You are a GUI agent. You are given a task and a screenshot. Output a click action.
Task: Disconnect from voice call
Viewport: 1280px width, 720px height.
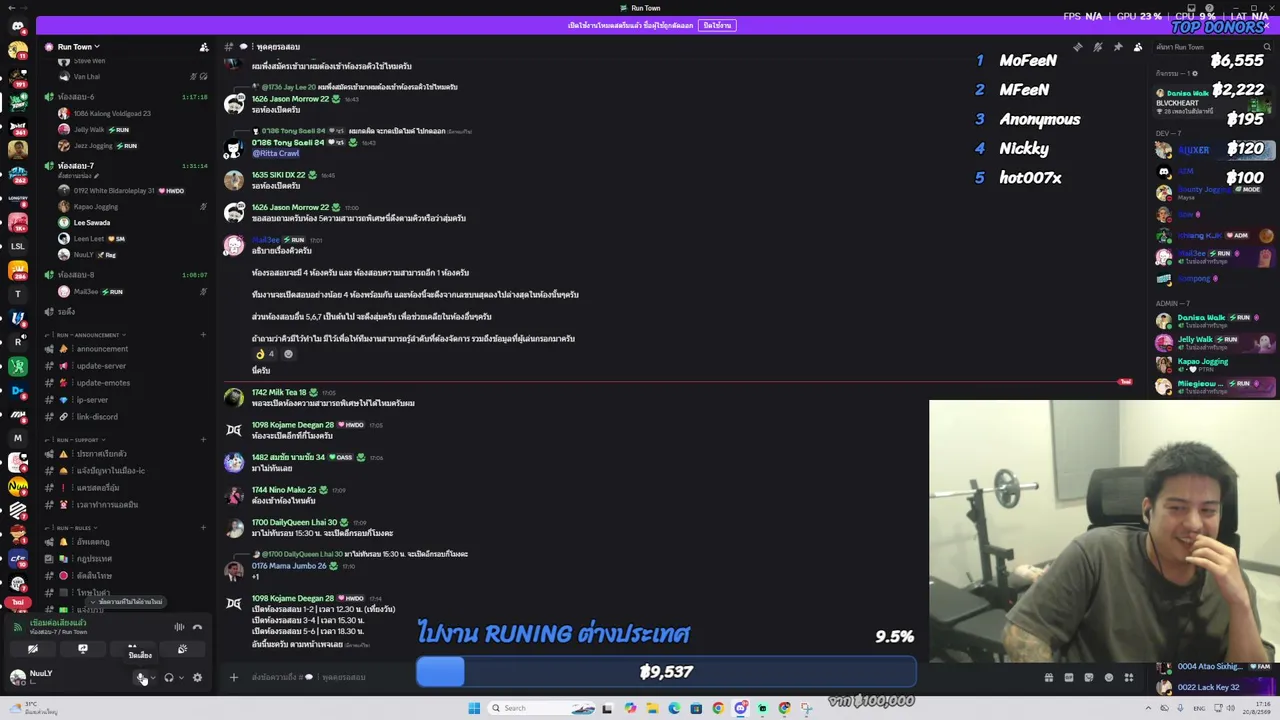[197, 628]
